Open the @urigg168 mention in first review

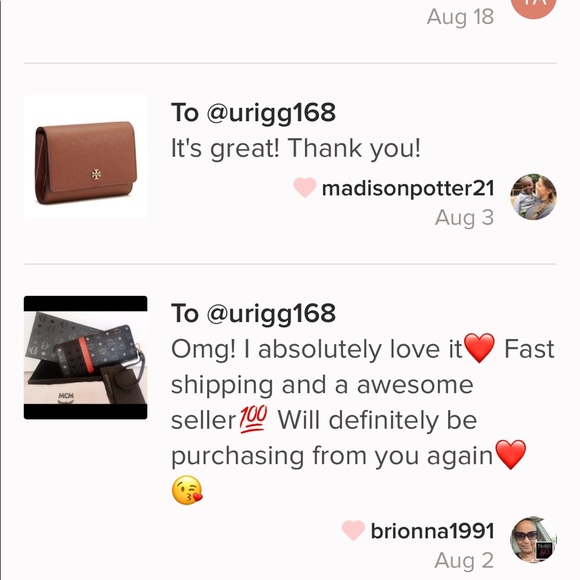click(271, 112)
